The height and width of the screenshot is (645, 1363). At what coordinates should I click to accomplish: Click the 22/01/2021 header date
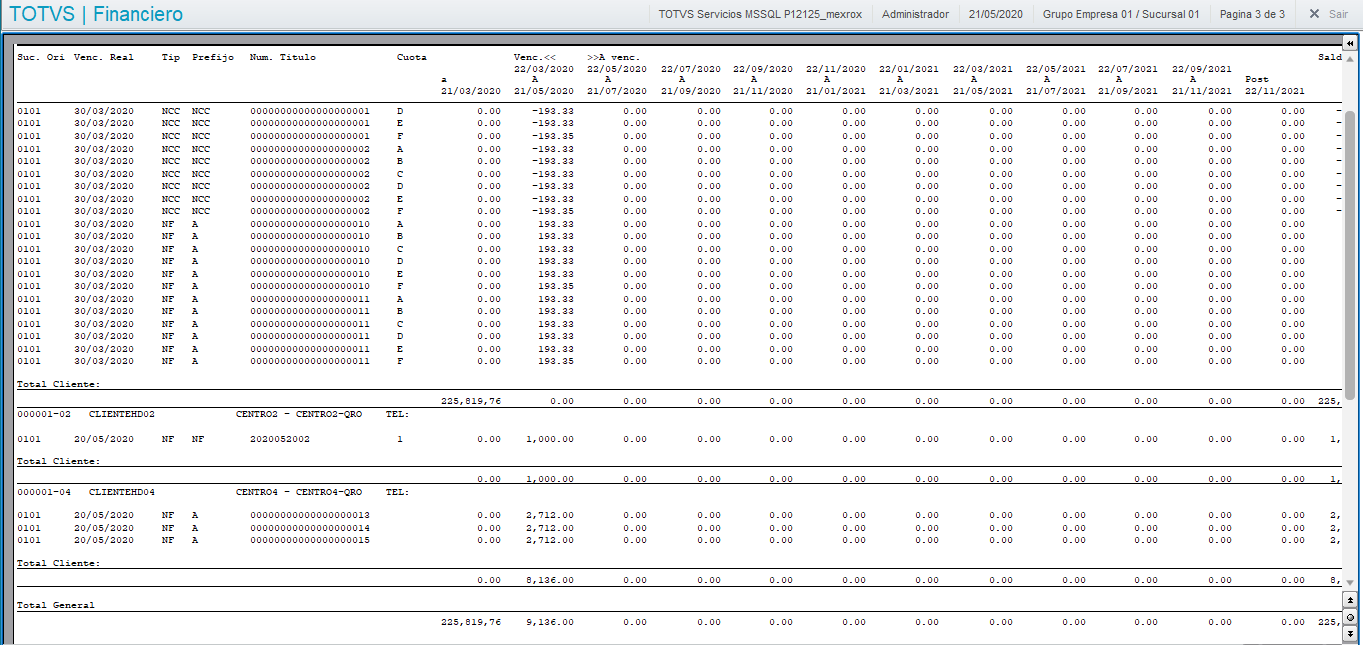coord(909,69)
